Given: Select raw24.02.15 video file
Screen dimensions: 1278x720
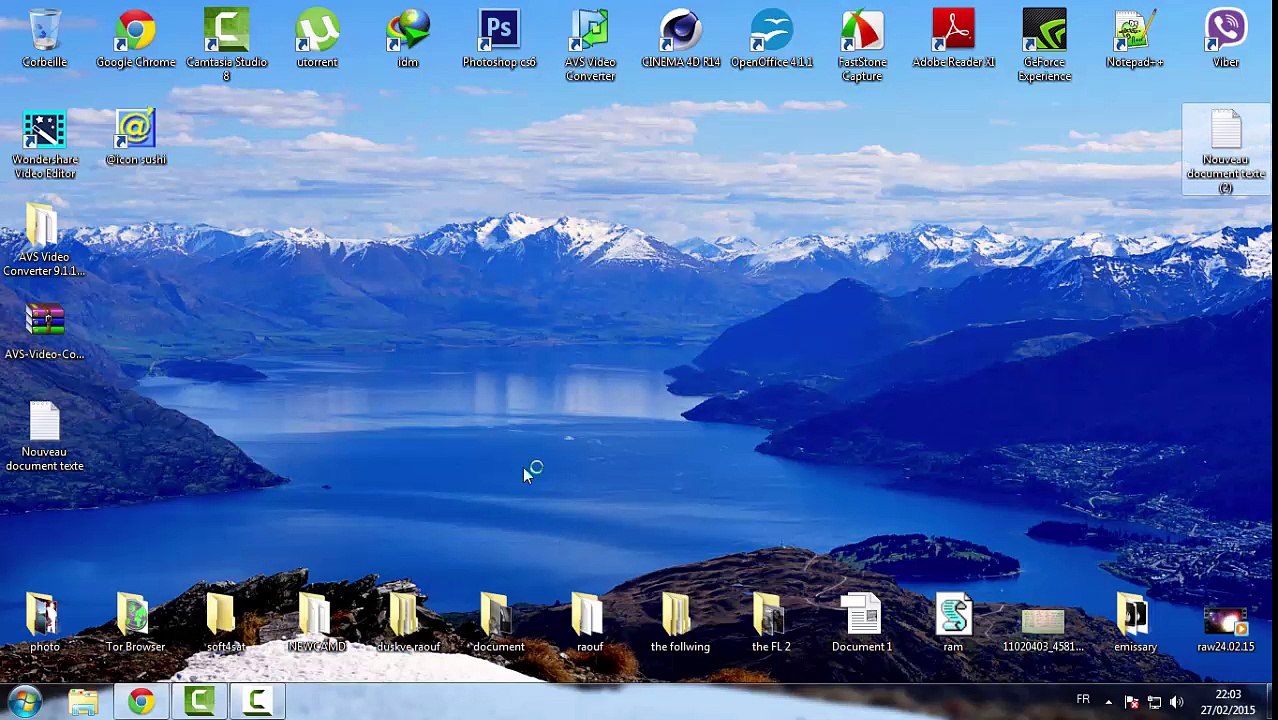Looking at the screenshot, I should [1226, 630].
